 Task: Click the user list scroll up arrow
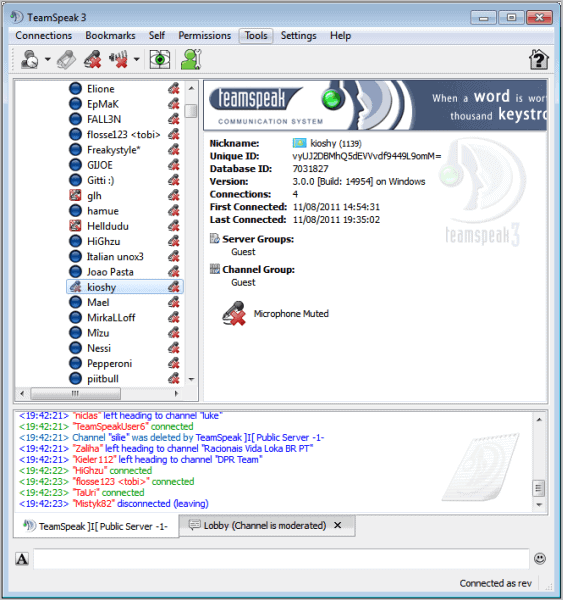click(x=191, y=88)
